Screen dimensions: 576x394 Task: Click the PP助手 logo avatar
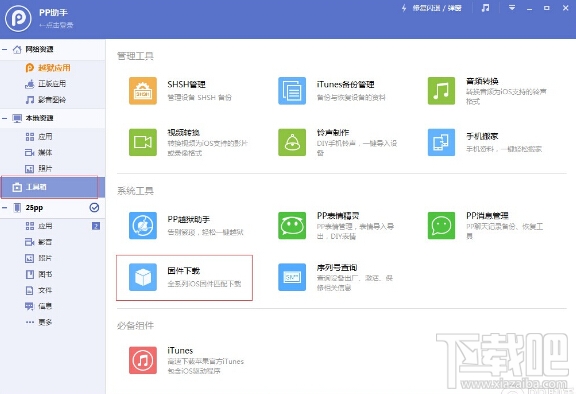[18, 18]
